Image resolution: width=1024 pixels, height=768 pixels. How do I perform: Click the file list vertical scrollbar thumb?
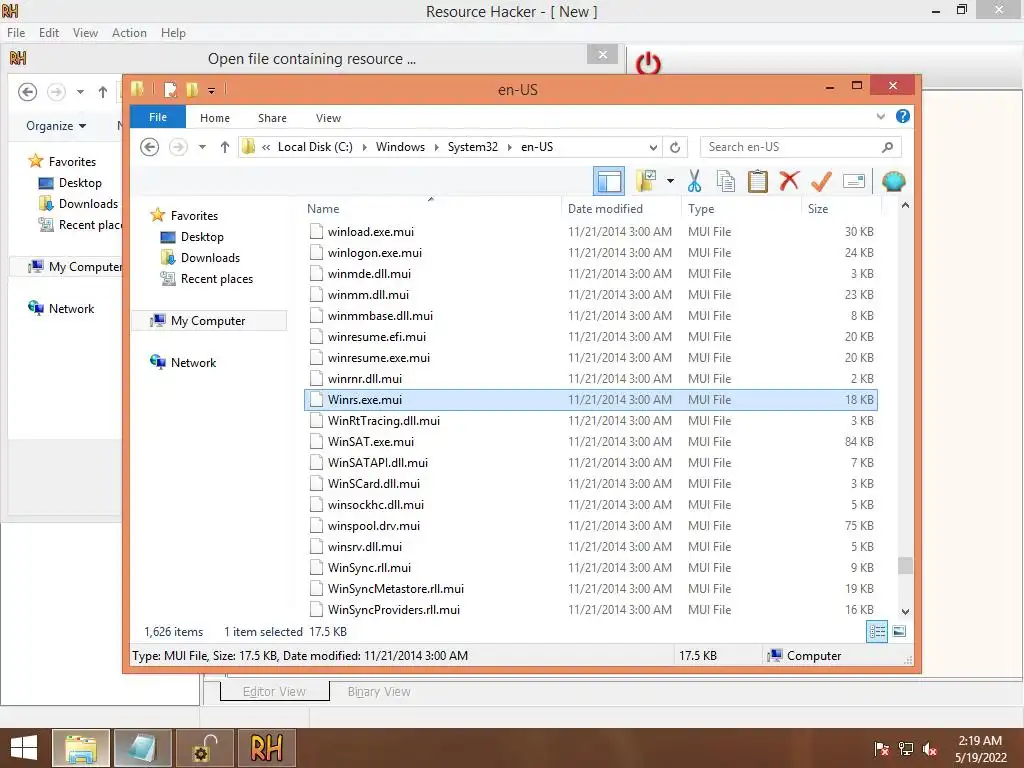[905, 565]
